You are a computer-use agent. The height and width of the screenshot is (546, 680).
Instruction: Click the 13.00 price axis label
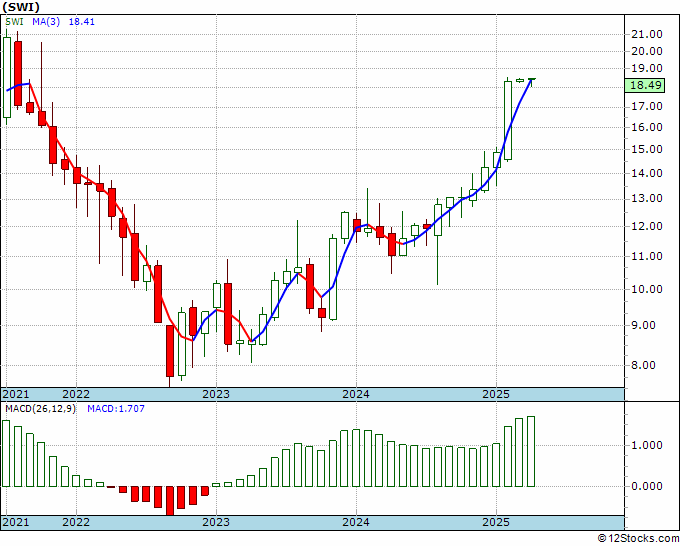click(647, 199)
